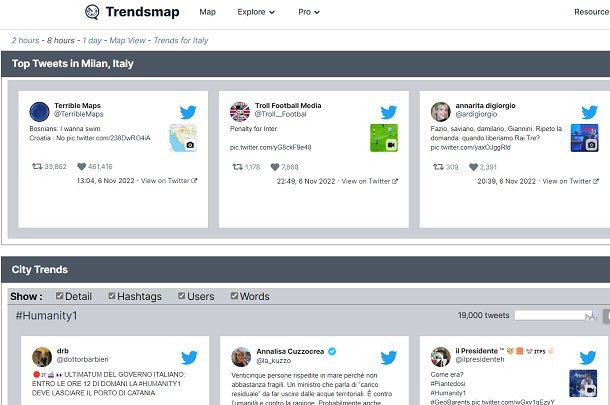Expand the Explore dropdown menu

pos(256,12)
